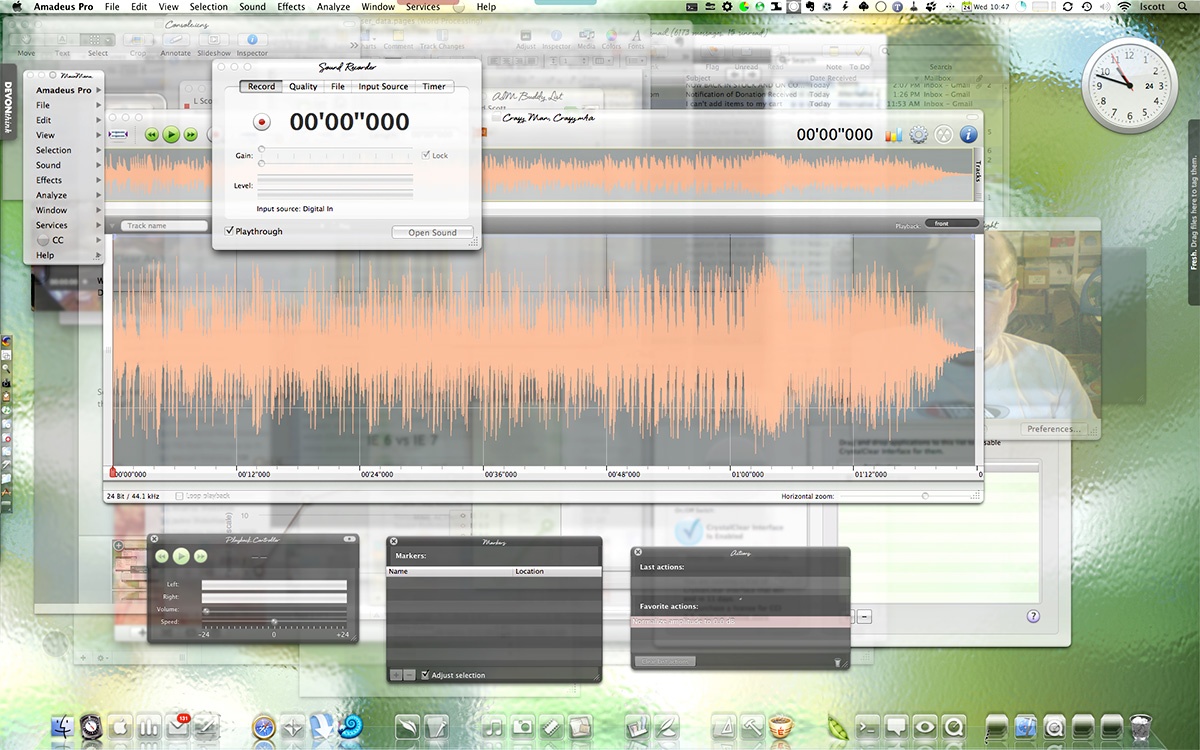This screenshot has width=1200, height=750.
Task: Toggle the gain Lock checkbox
Action: pos(426,155)
